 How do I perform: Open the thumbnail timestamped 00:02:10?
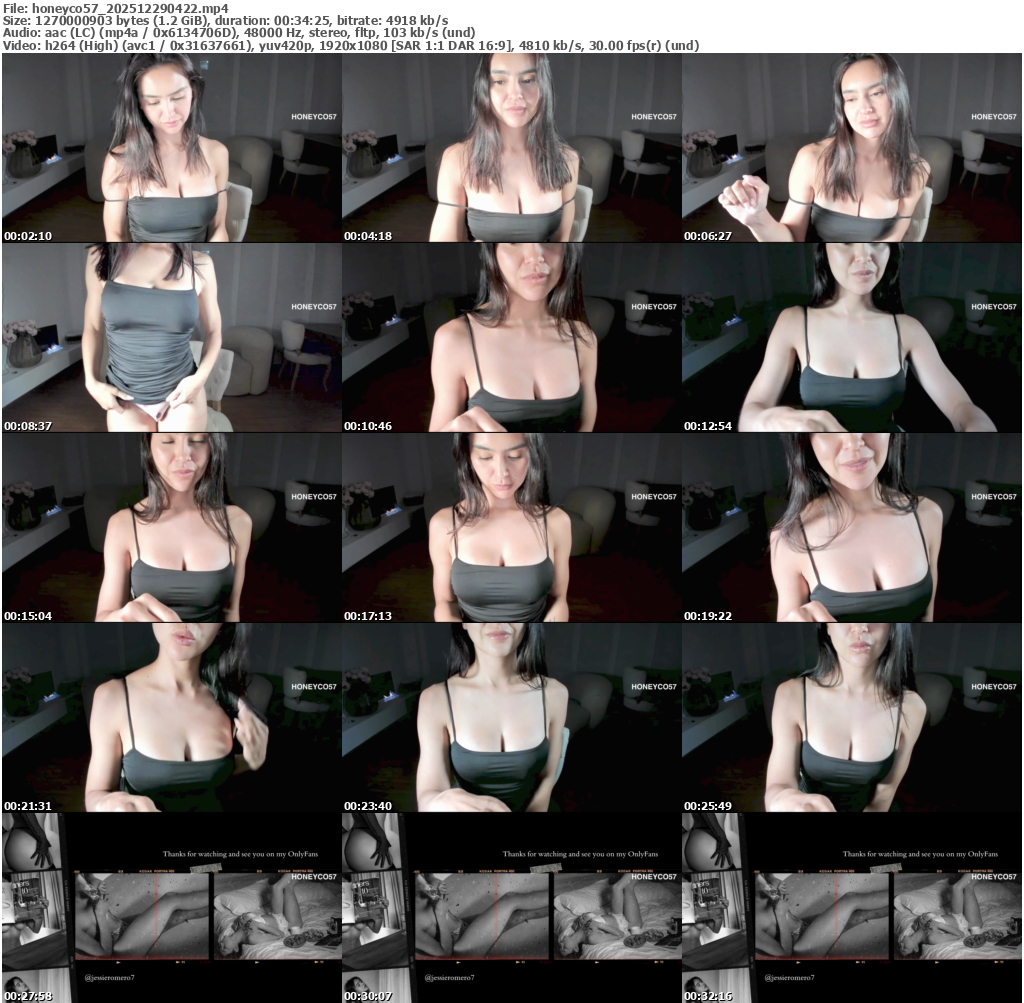point(171,147)
